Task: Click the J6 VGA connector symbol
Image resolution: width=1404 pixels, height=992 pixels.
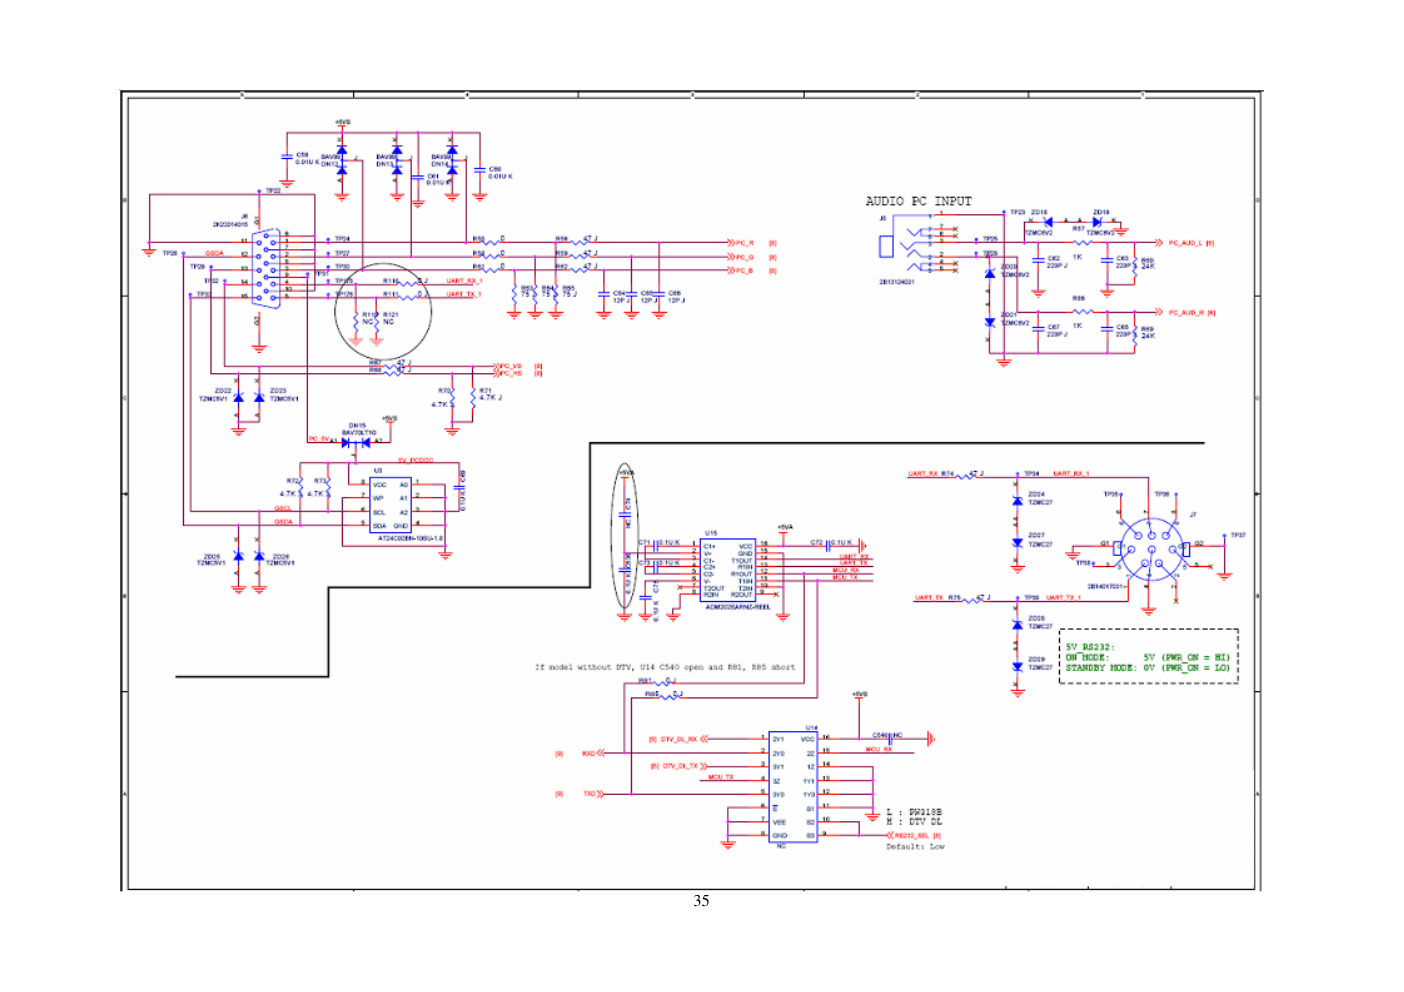Action: click(264, 265)
